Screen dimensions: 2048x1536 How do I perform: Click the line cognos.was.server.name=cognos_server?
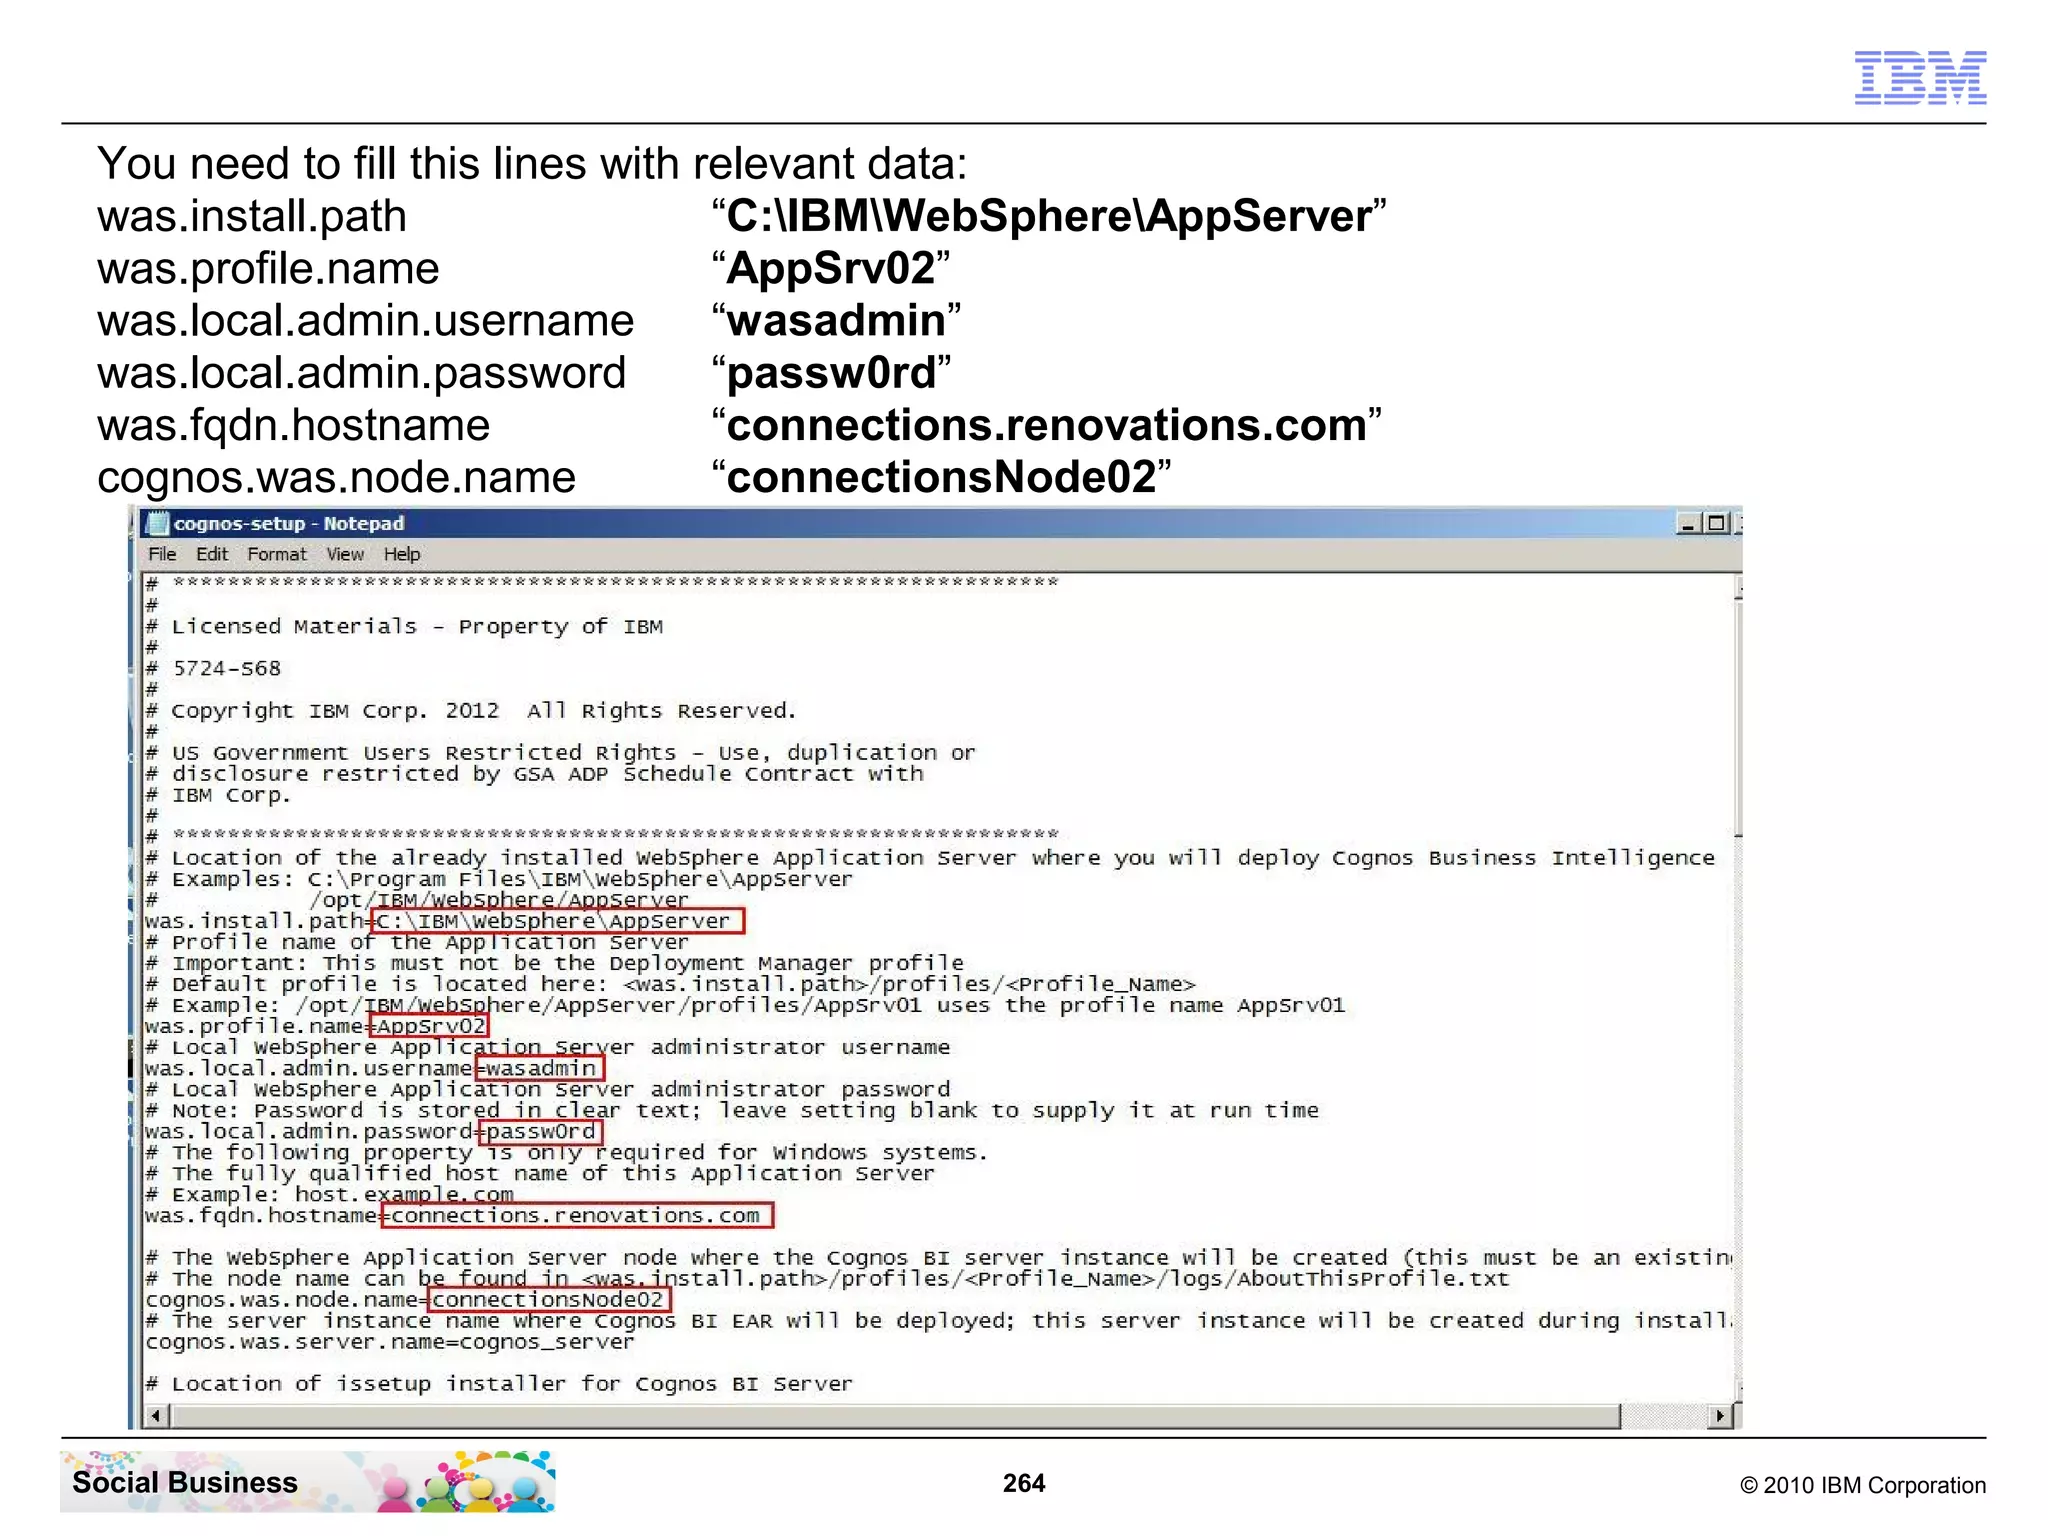pyautogui.click(x=390, y=1342)
